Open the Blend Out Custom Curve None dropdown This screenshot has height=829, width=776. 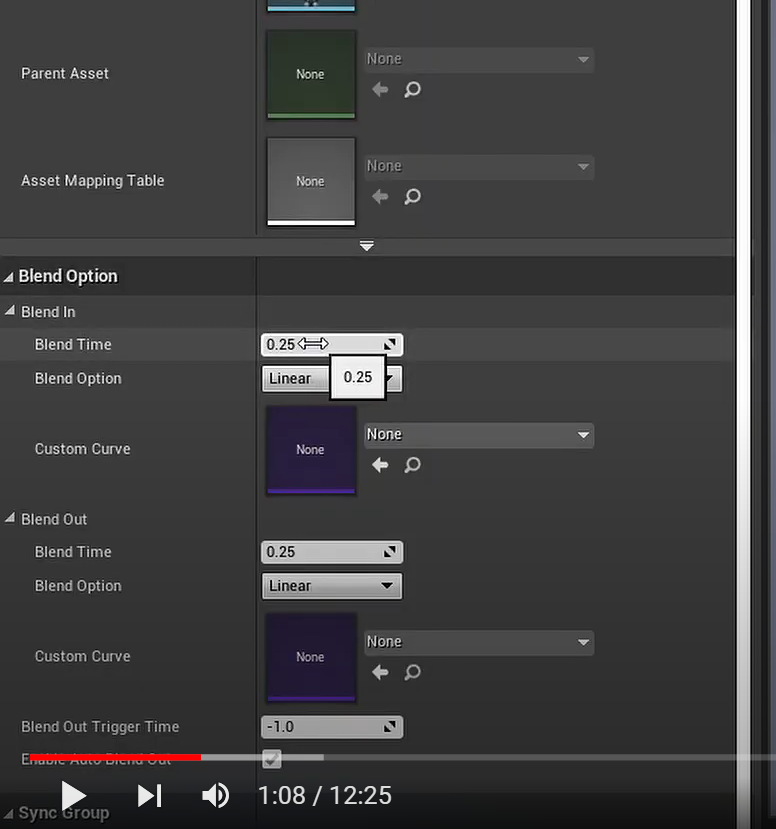click(x=479, y=642)
